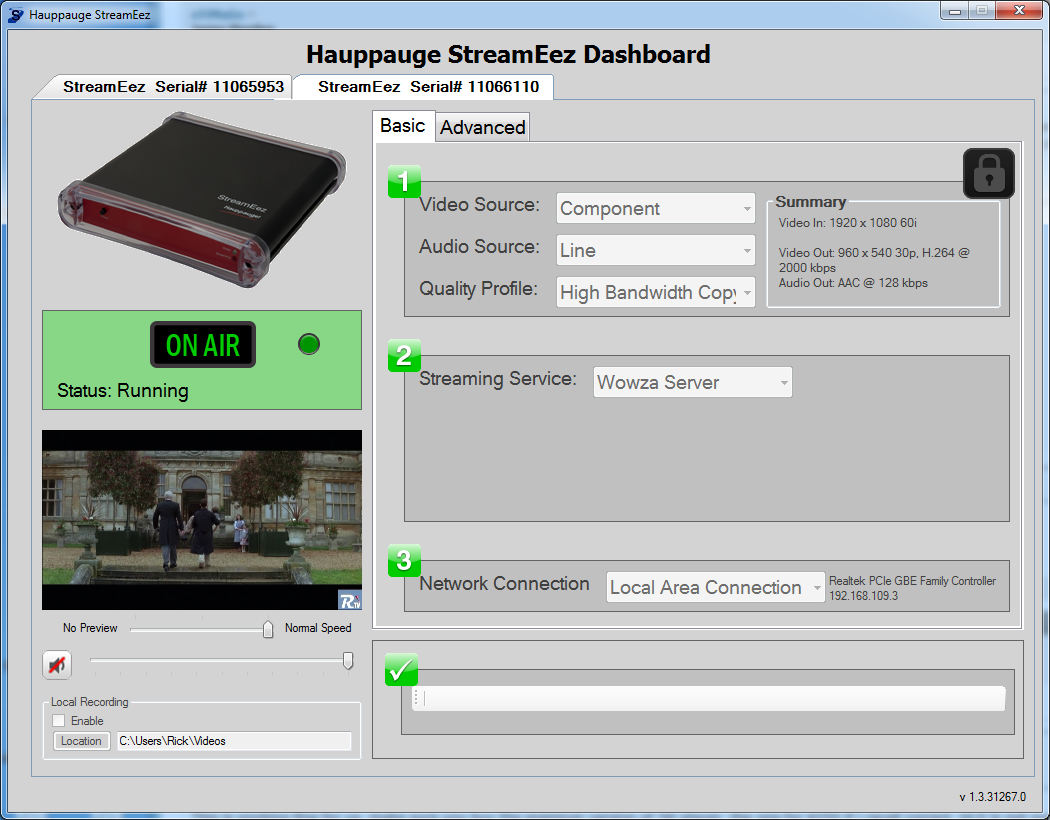
Task: Click the 'Audio Out: AAC @ 128 kbps' line
Action: (x=853, y=283)
